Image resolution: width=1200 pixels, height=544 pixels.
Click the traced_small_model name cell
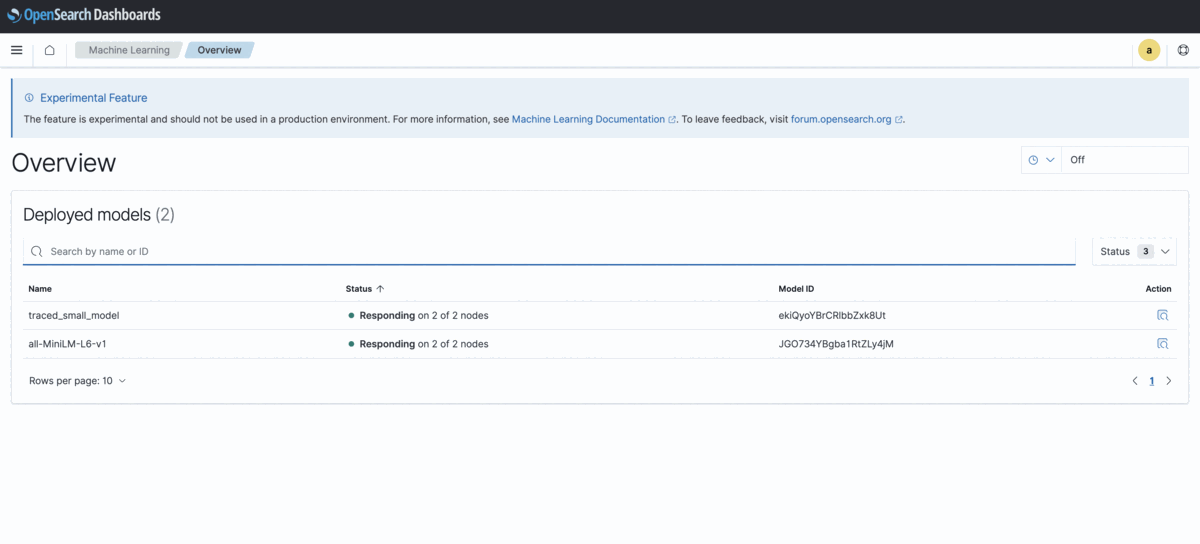coord(74,315)
